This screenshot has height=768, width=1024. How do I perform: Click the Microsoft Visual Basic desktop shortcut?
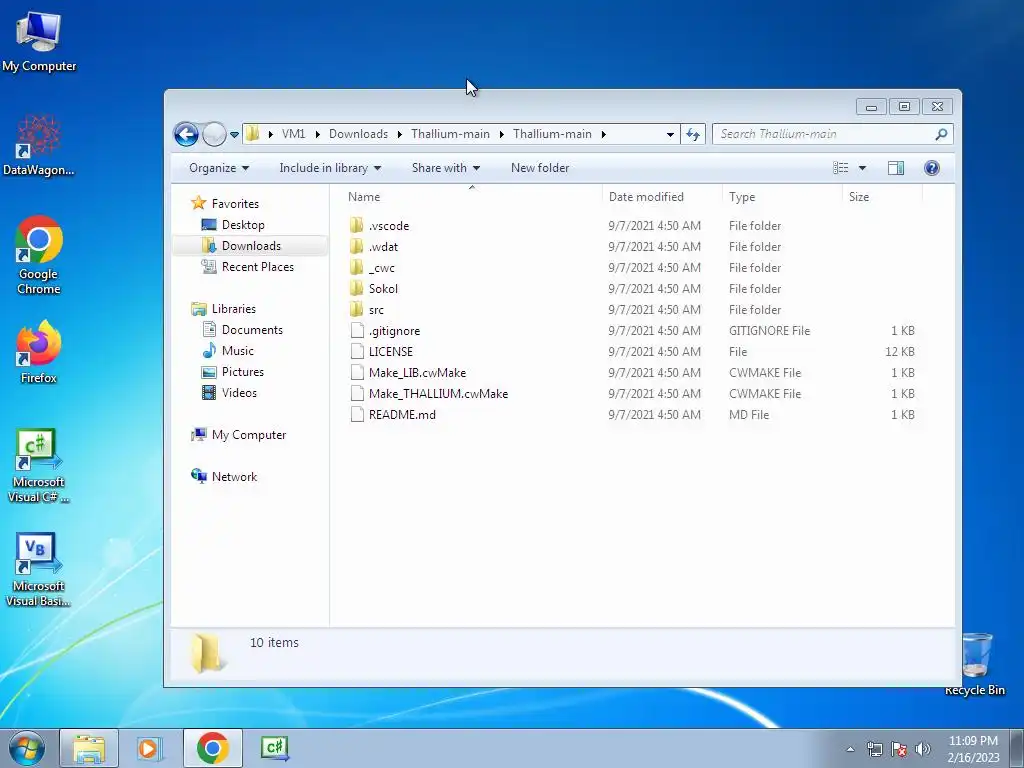coord(39,570)
